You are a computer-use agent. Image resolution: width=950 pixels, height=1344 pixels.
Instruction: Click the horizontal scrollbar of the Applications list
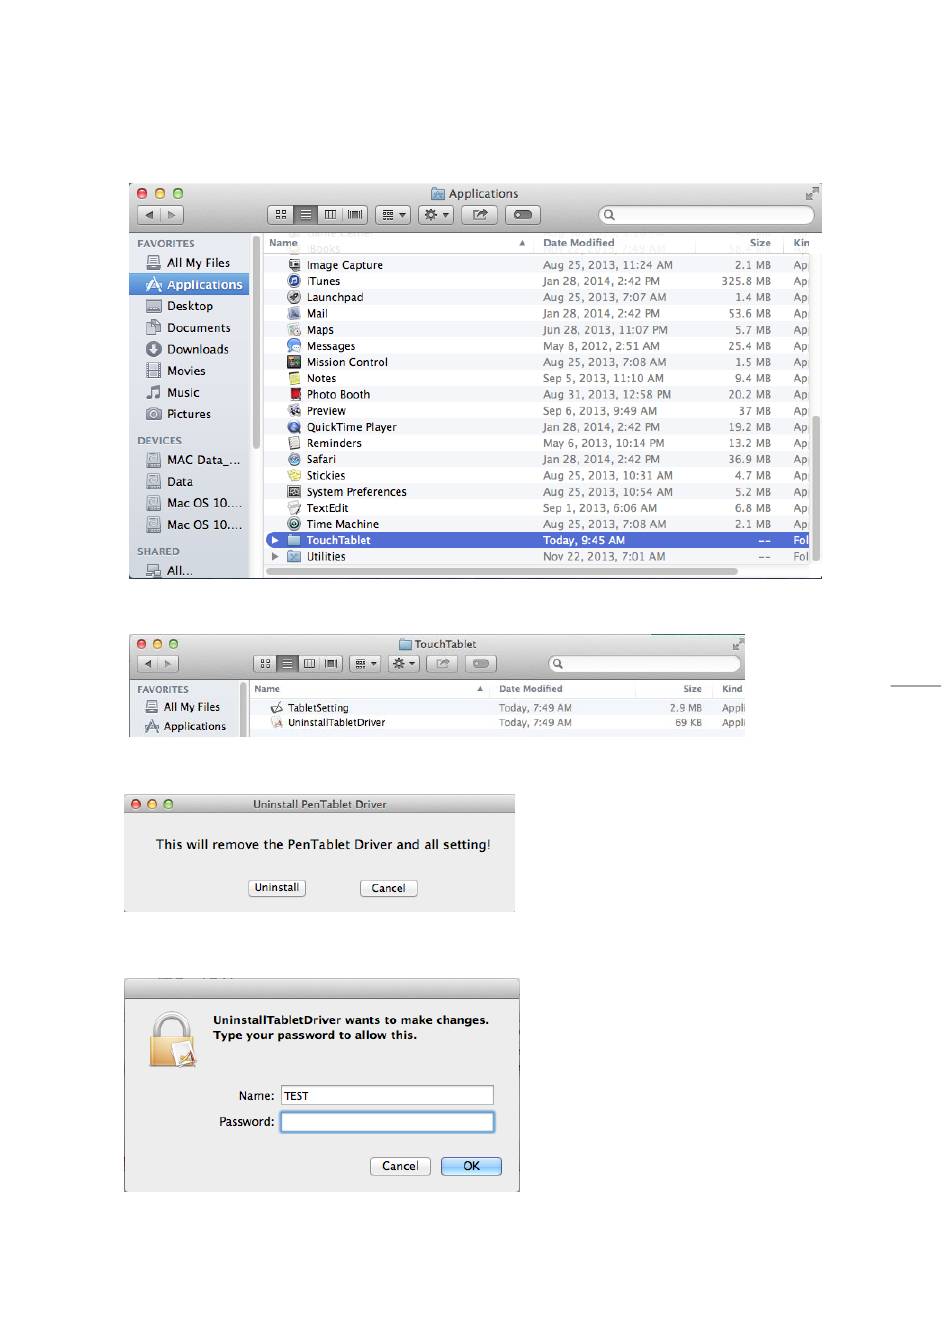(x=503, y=572)
